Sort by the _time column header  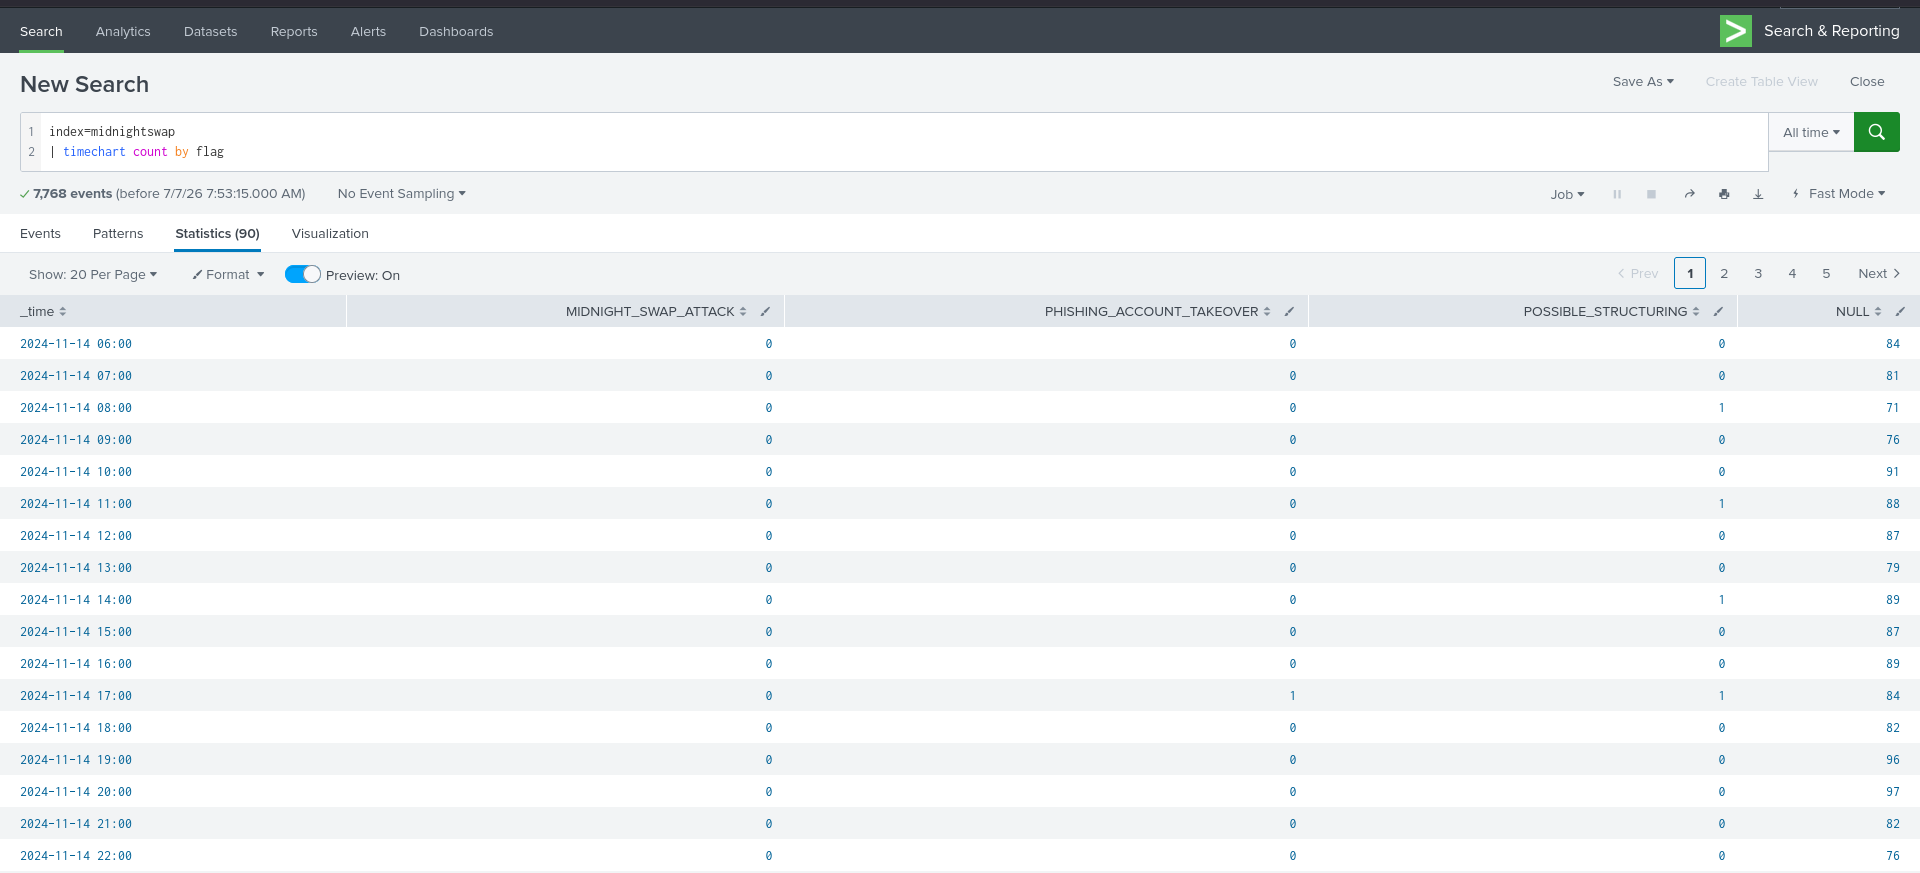tap(43, 311)
